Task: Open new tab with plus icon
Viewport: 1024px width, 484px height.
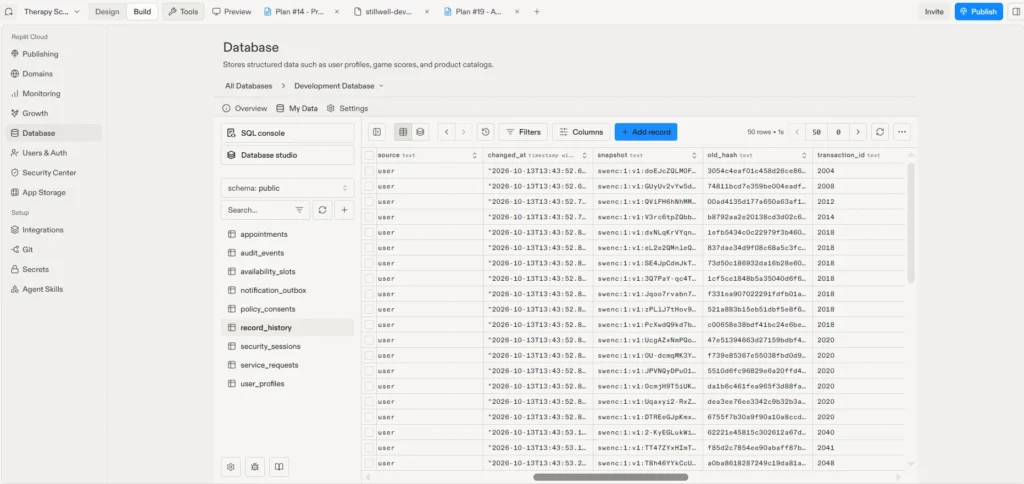Action: coord(537,12)
